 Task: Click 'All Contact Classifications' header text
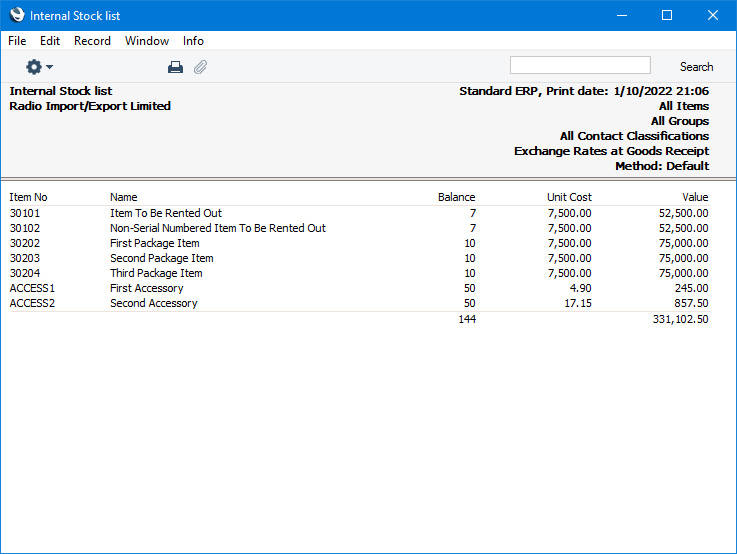[634, 136]
